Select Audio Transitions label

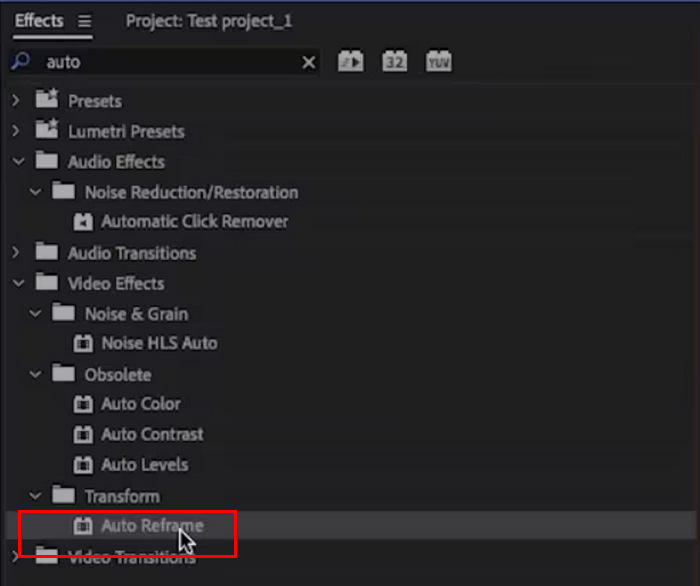tap(132, 253)
